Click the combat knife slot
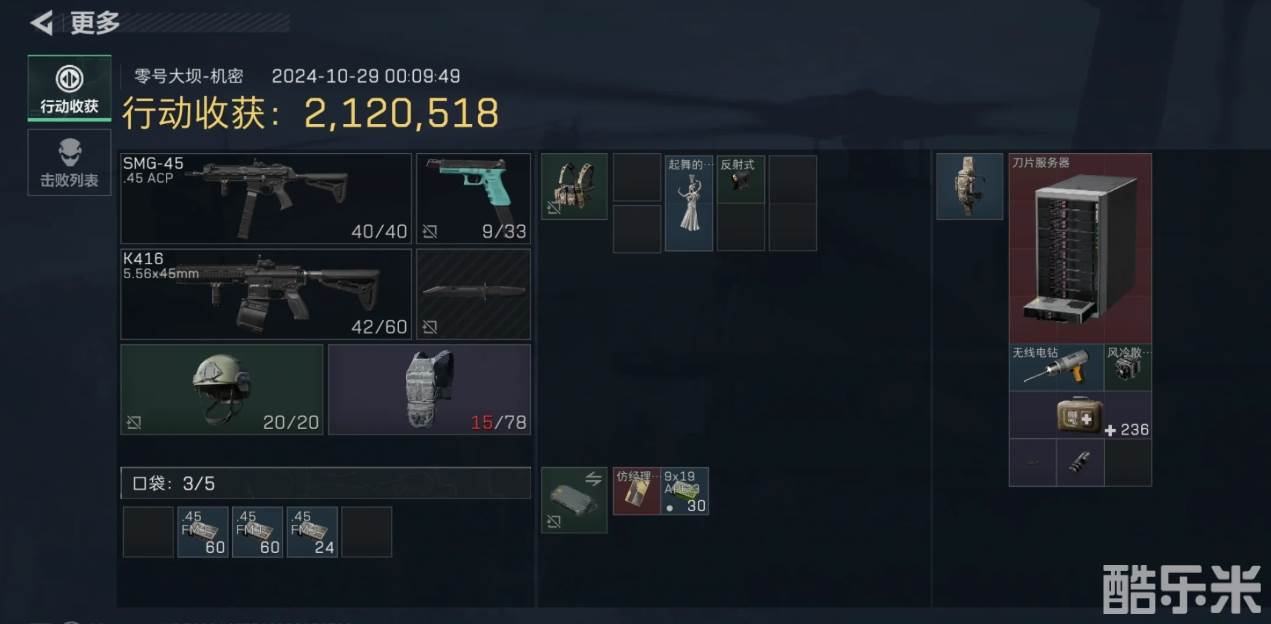The height and width of the screenshot is (624, 1271). coord(473,294)
